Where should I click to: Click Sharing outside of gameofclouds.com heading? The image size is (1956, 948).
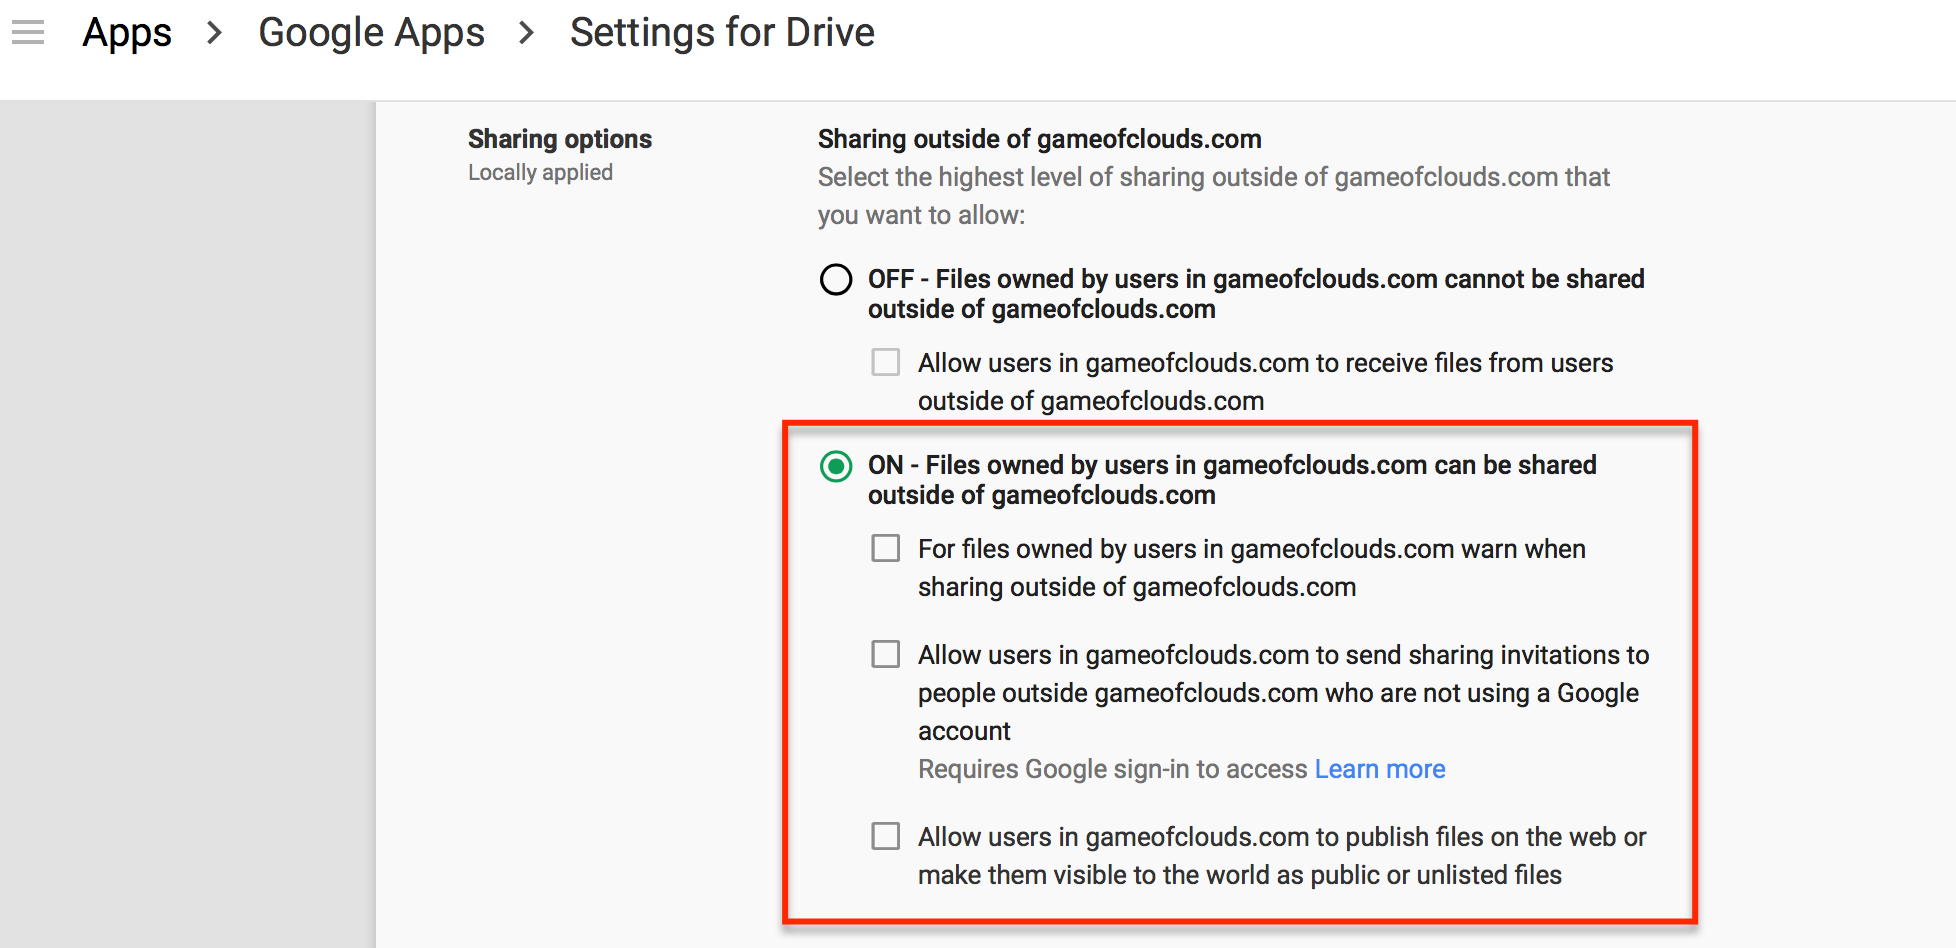pos(1040,139)
